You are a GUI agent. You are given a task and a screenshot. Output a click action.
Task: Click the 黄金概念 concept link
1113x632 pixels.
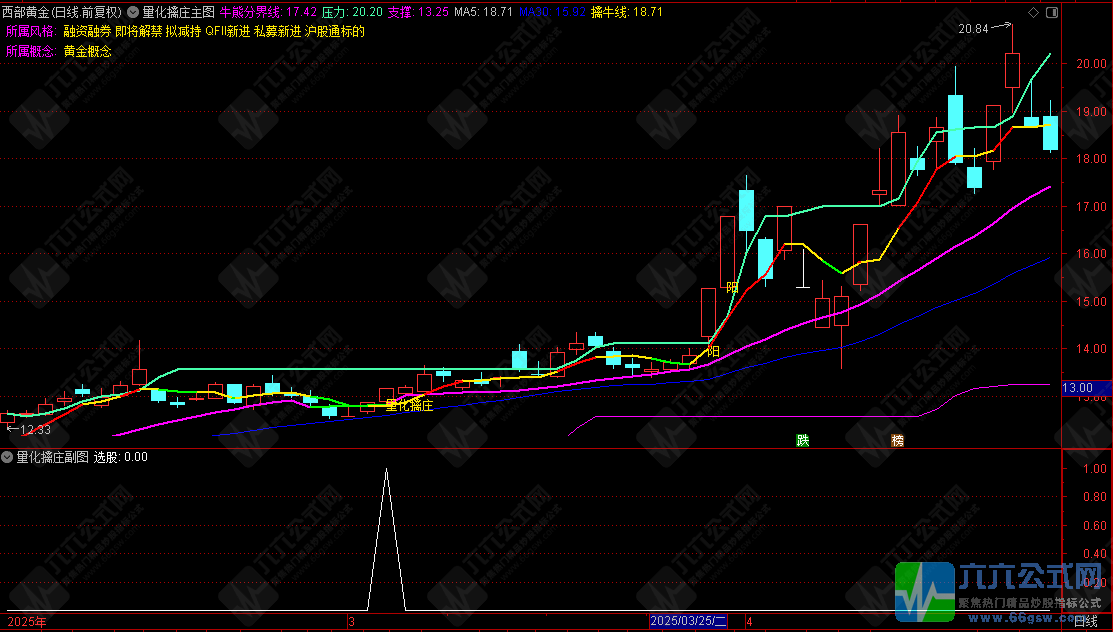click(87, 51)
